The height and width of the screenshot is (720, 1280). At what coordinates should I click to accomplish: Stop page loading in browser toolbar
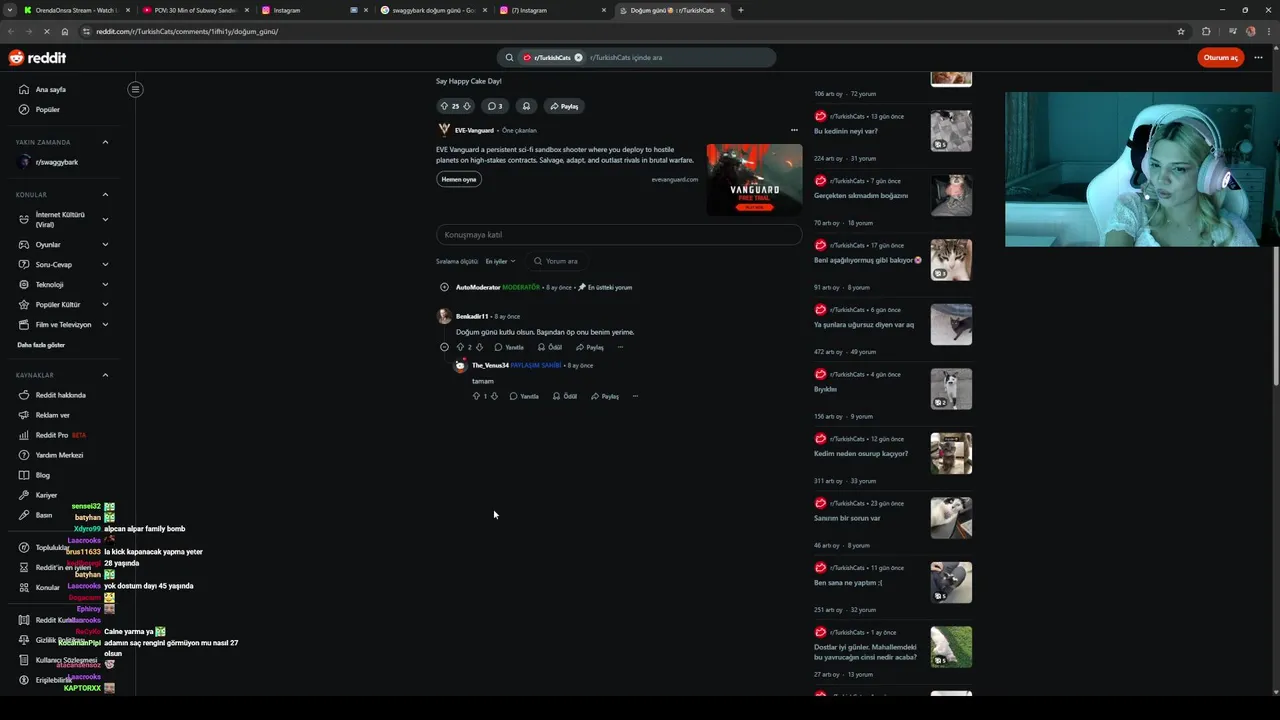click(x=46, y=31)
